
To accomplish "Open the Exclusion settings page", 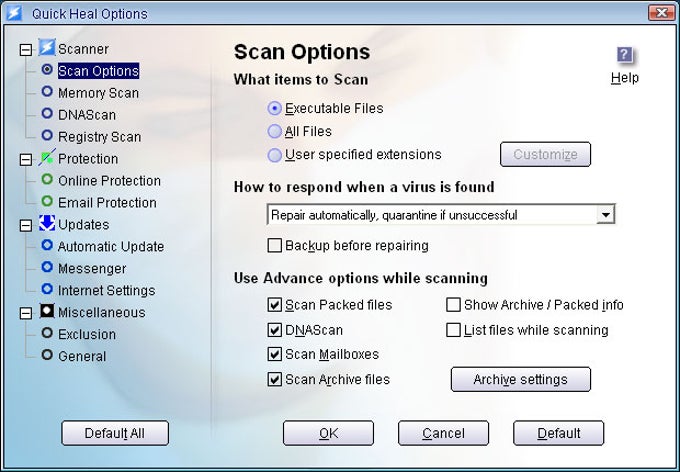I will (x=87, y=334).
